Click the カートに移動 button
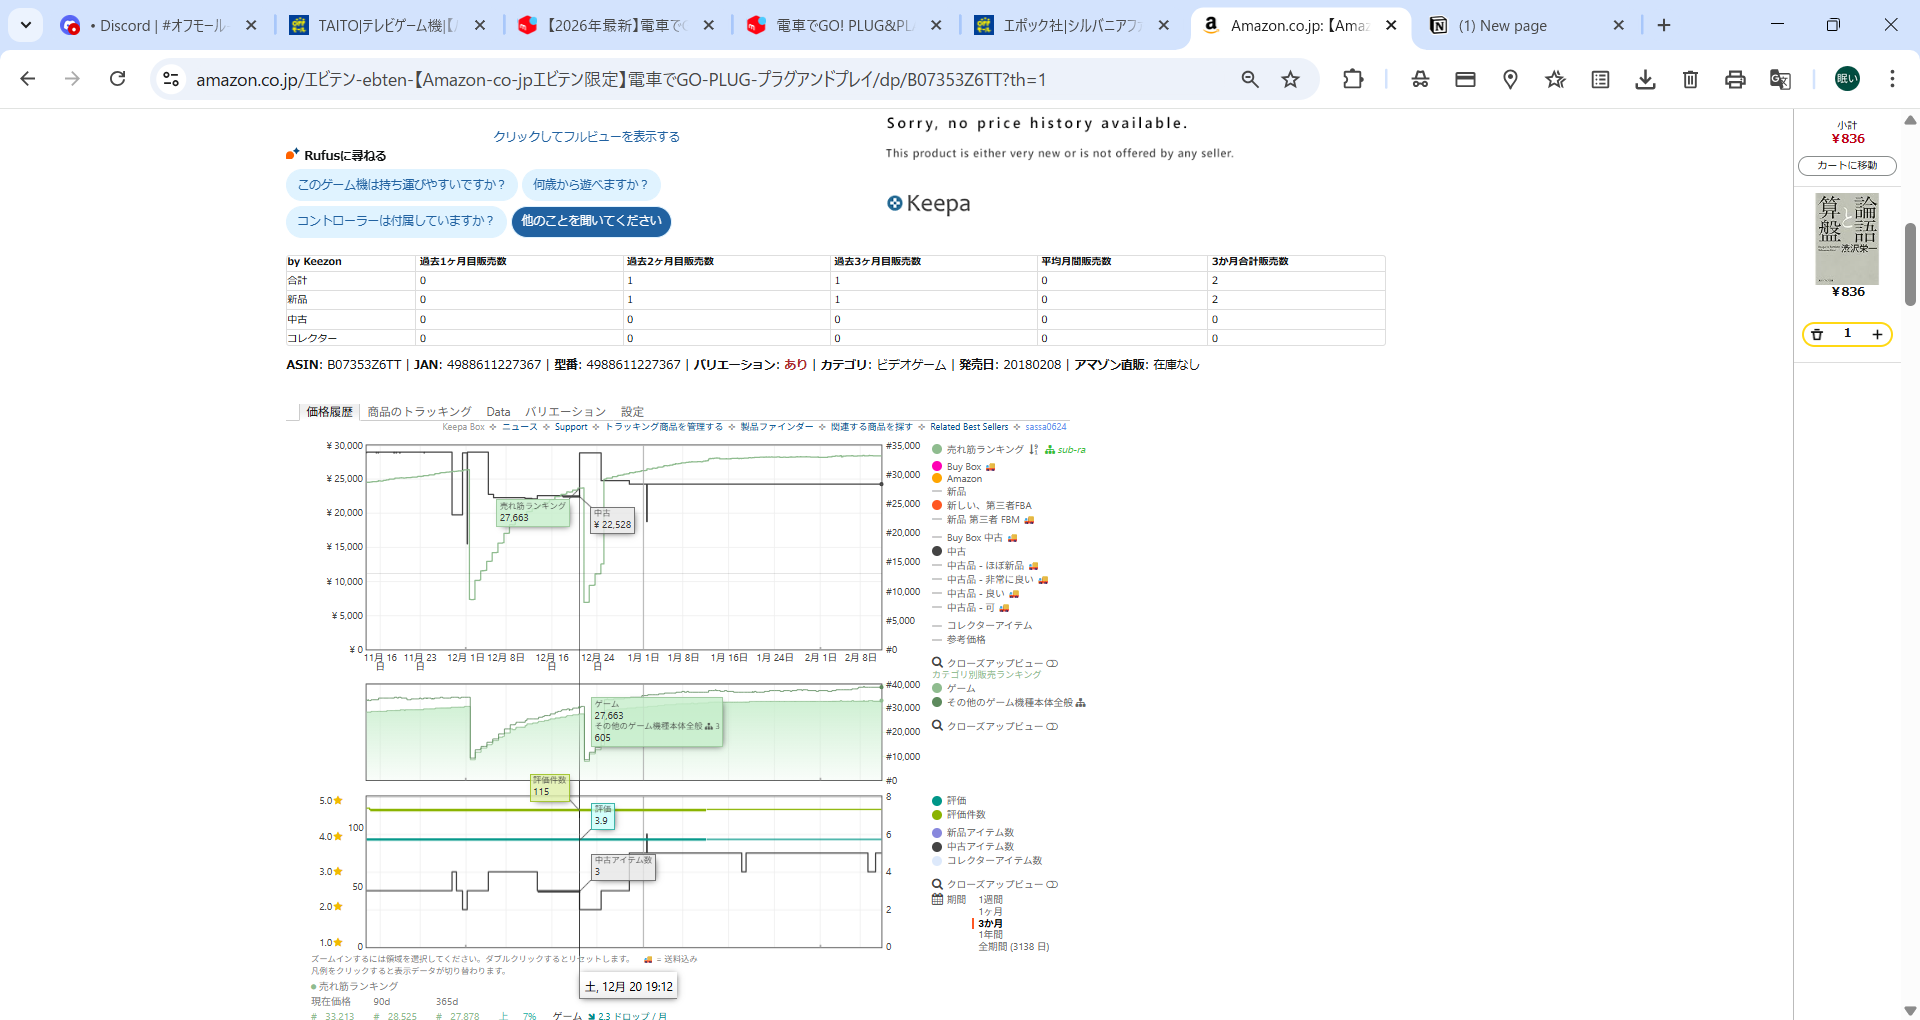Screen dimensions: 1920x1020 [1847, 166]
